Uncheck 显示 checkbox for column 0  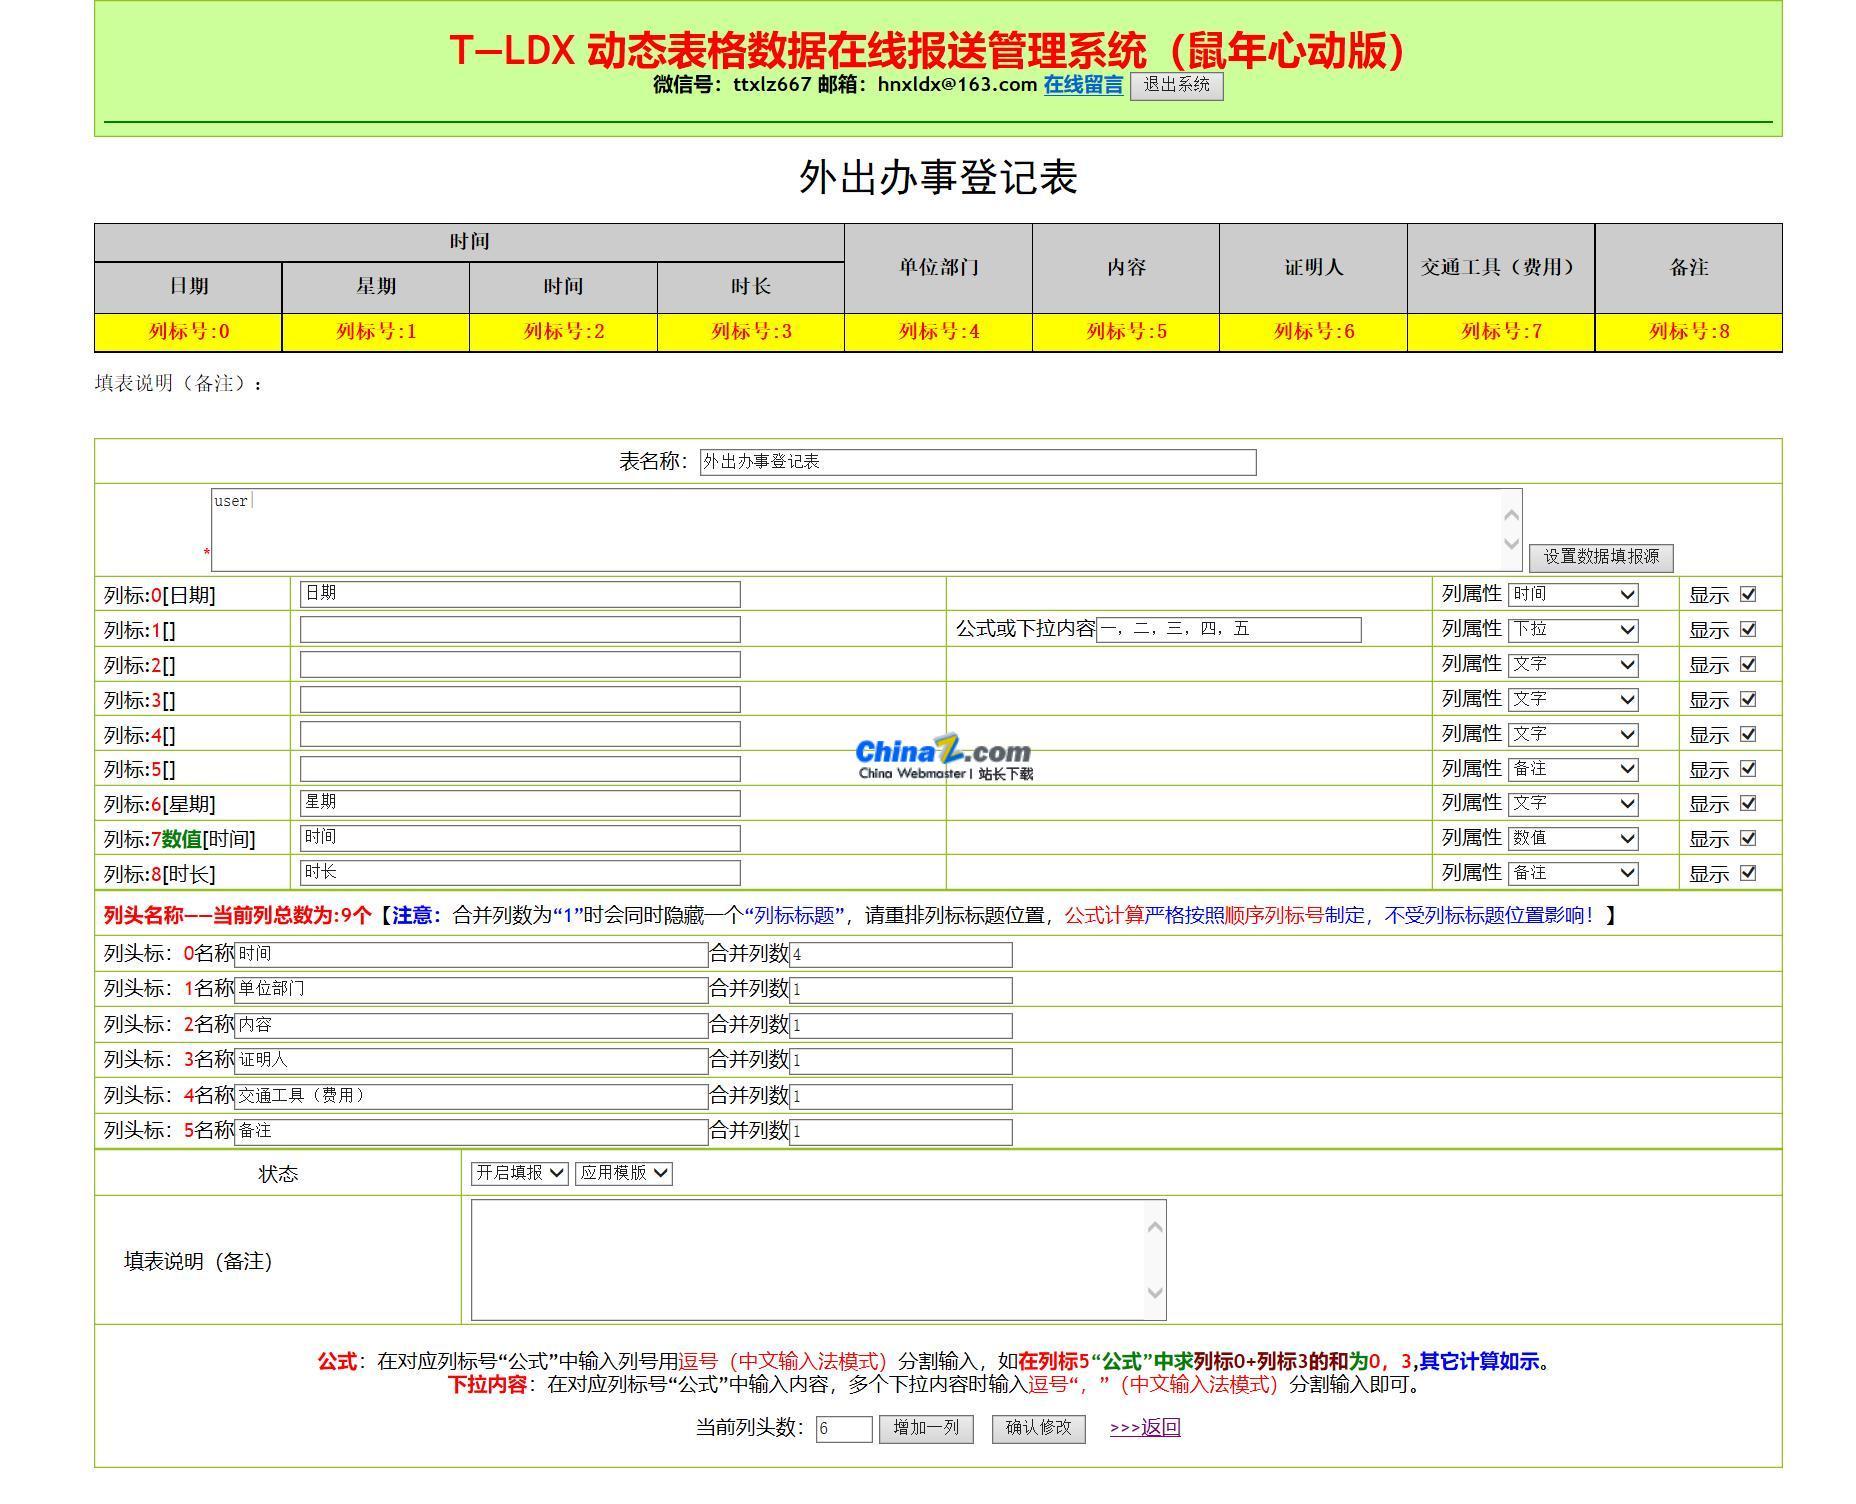click(1748, 594)
